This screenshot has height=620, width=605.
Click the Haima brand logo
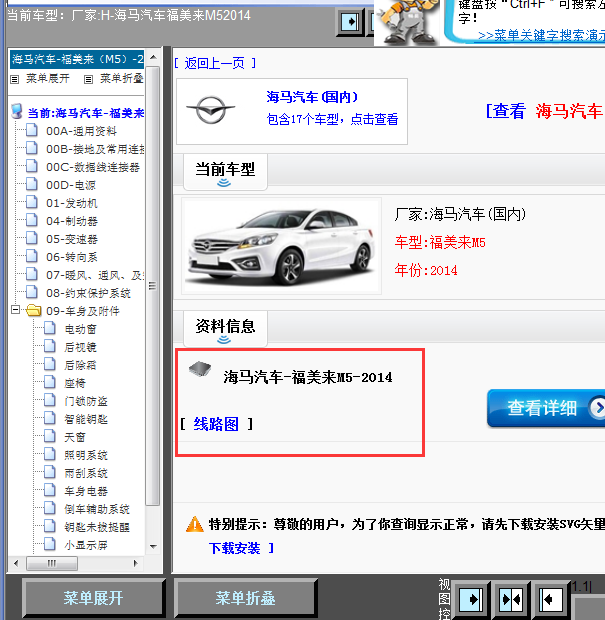(x=211, y=110)
